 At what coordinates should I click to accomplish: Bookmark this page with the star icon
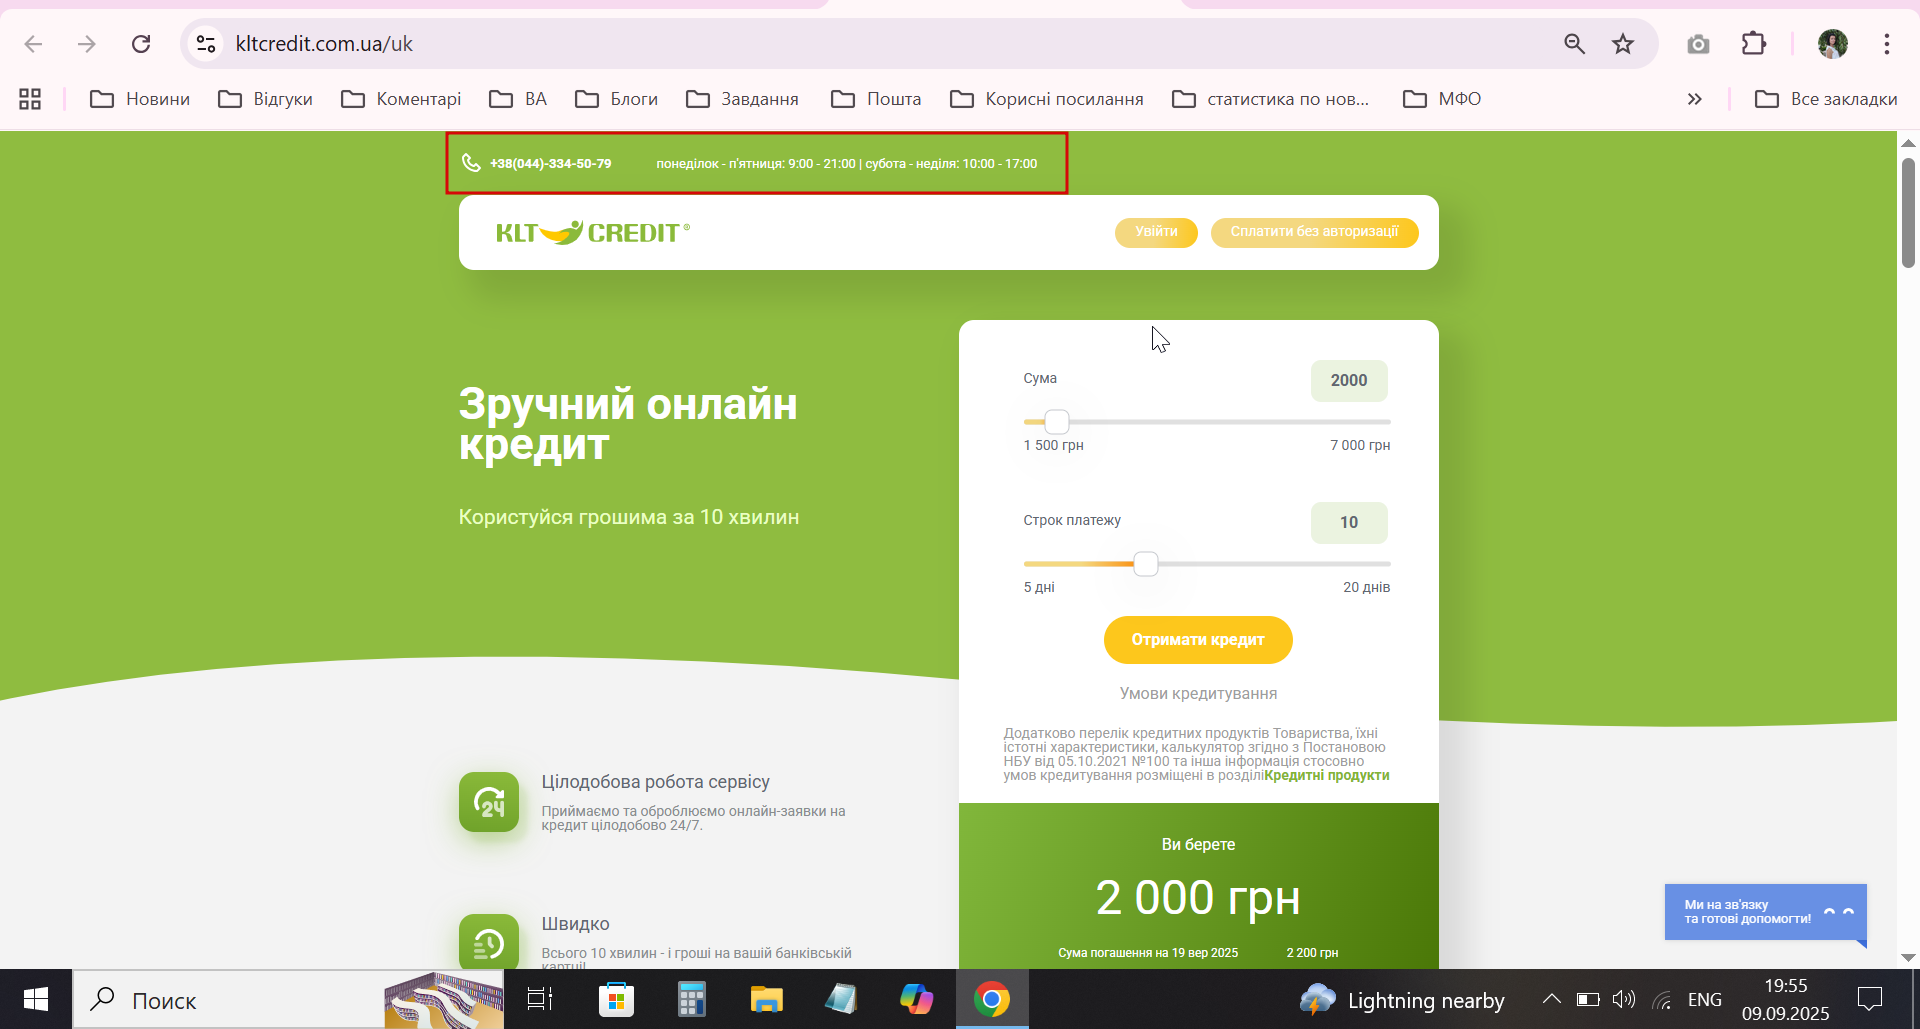tap(1622, 44)
